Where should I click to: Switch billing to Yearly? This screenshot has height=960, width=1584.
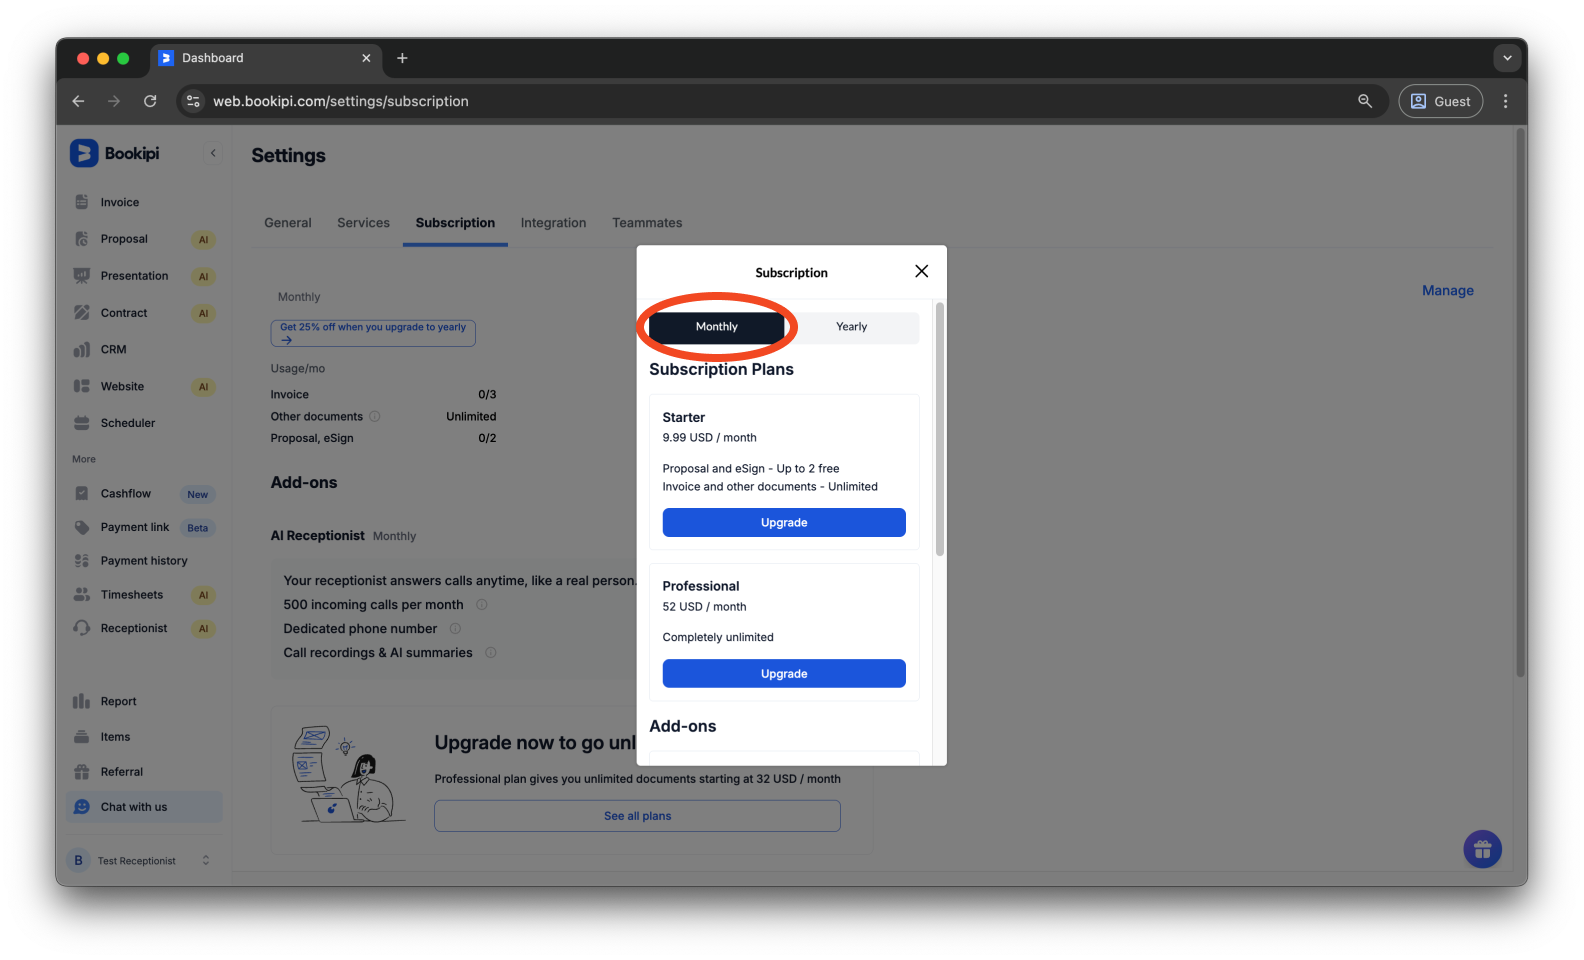[x=852, y=327]
